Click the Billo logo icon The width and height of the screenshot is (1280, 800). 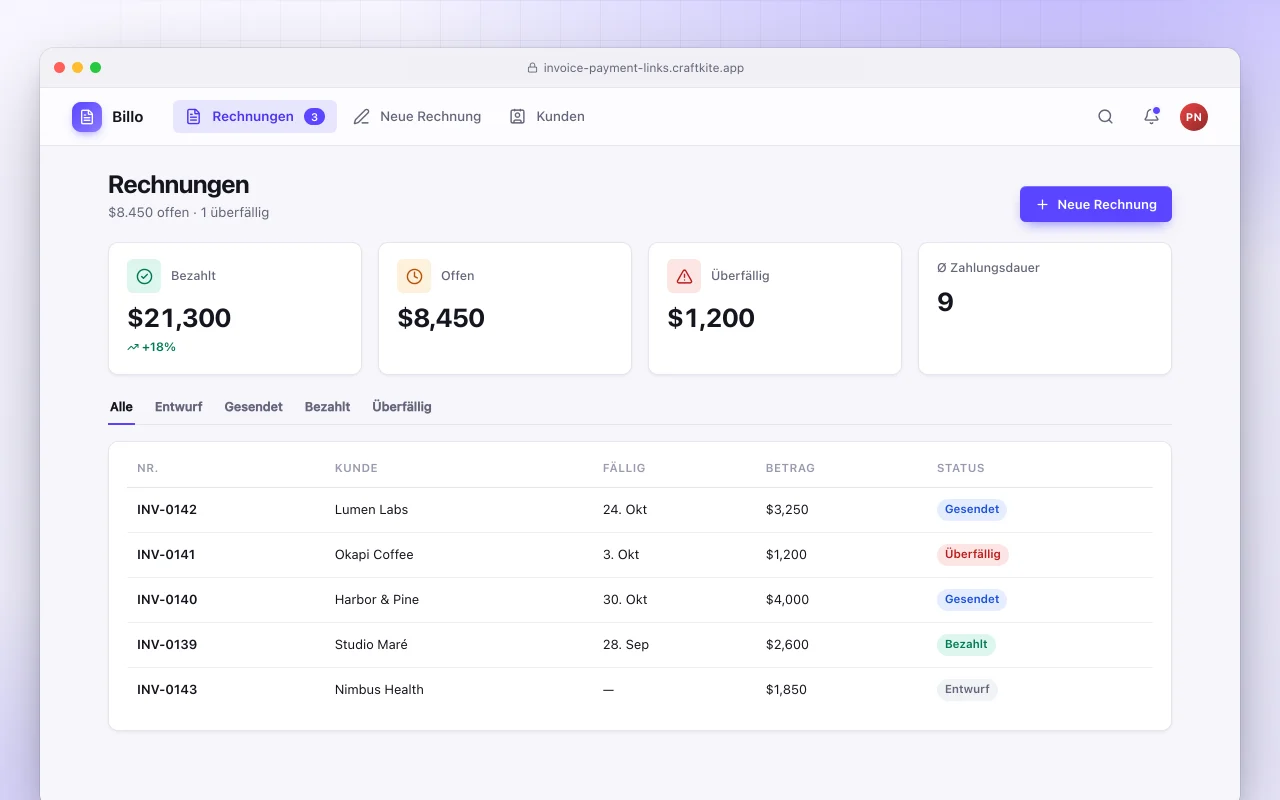(x=87, y=117)
